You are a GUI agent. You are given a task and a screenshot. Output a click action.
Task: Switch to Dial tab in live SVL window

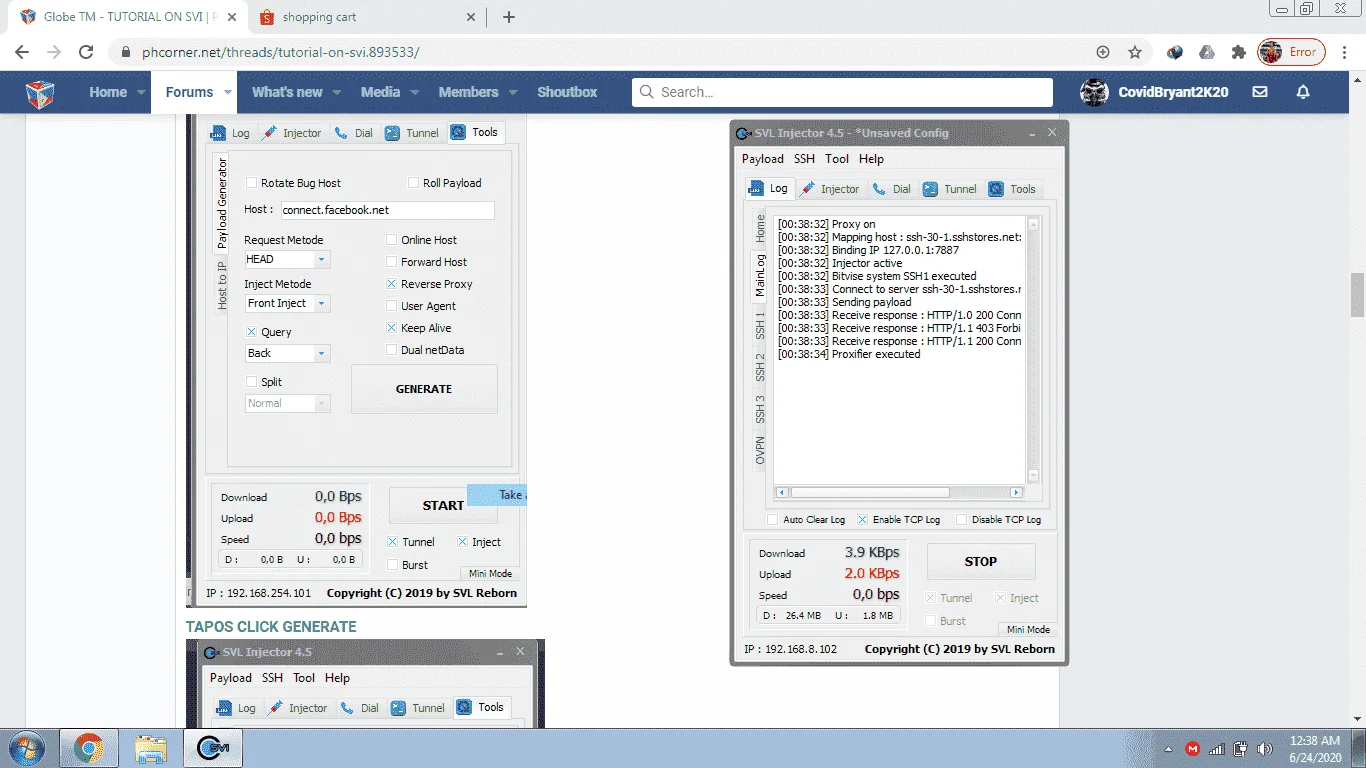(891, 189)
